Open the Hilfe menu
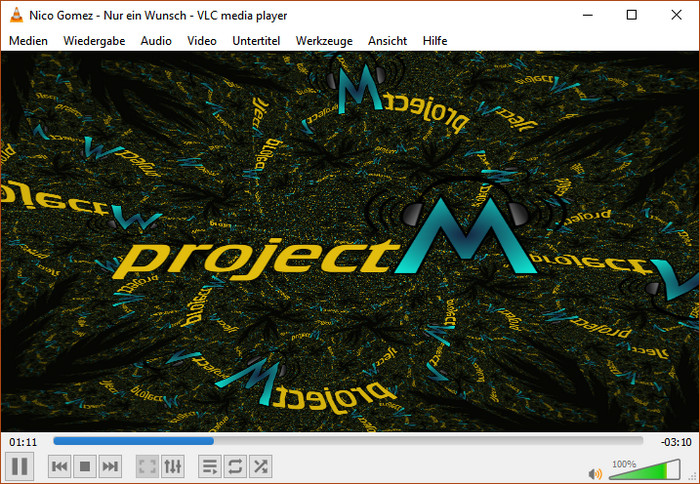 point(435,41)
